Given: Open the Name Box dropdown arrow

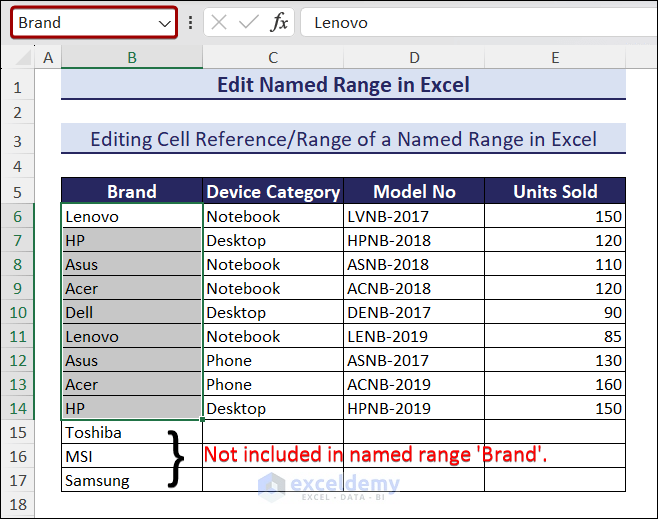Looking at the screenshot, I should (x=165, y=23).
